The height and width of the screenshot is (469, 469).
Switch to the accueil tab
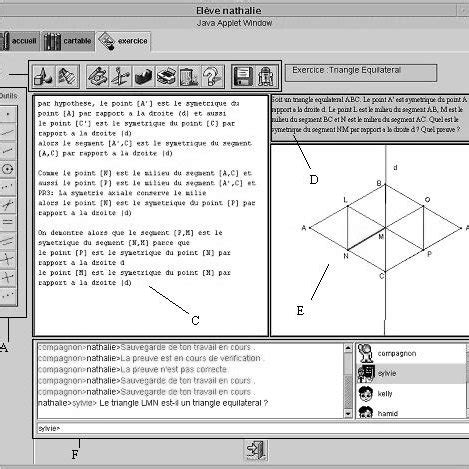pos(19,41)
